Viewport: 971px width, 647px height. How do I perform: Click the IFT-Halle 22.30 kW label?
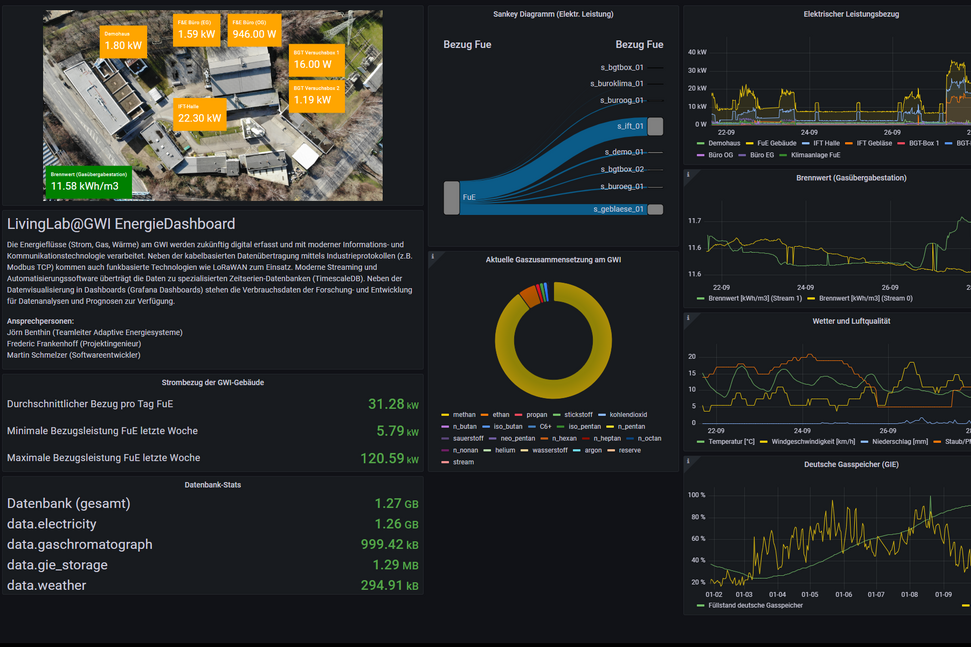(199, 113)
